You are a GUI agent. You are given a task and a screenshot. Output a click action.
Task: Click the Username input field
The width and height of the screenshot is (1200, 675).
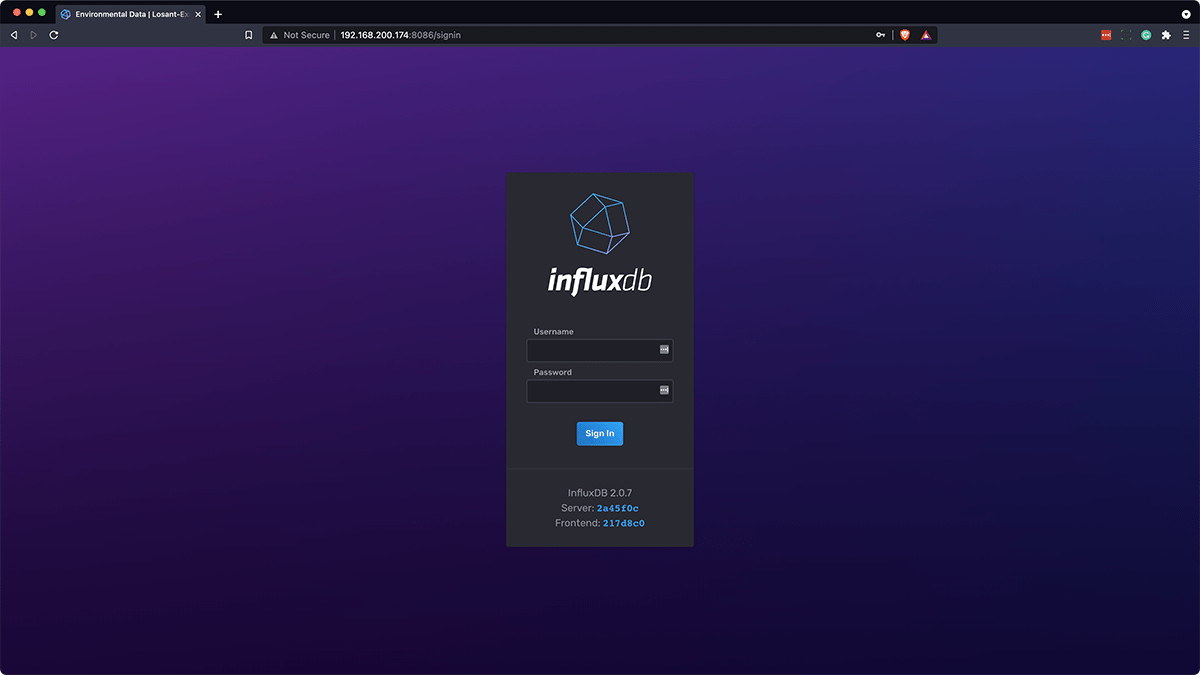pos(600,350)
